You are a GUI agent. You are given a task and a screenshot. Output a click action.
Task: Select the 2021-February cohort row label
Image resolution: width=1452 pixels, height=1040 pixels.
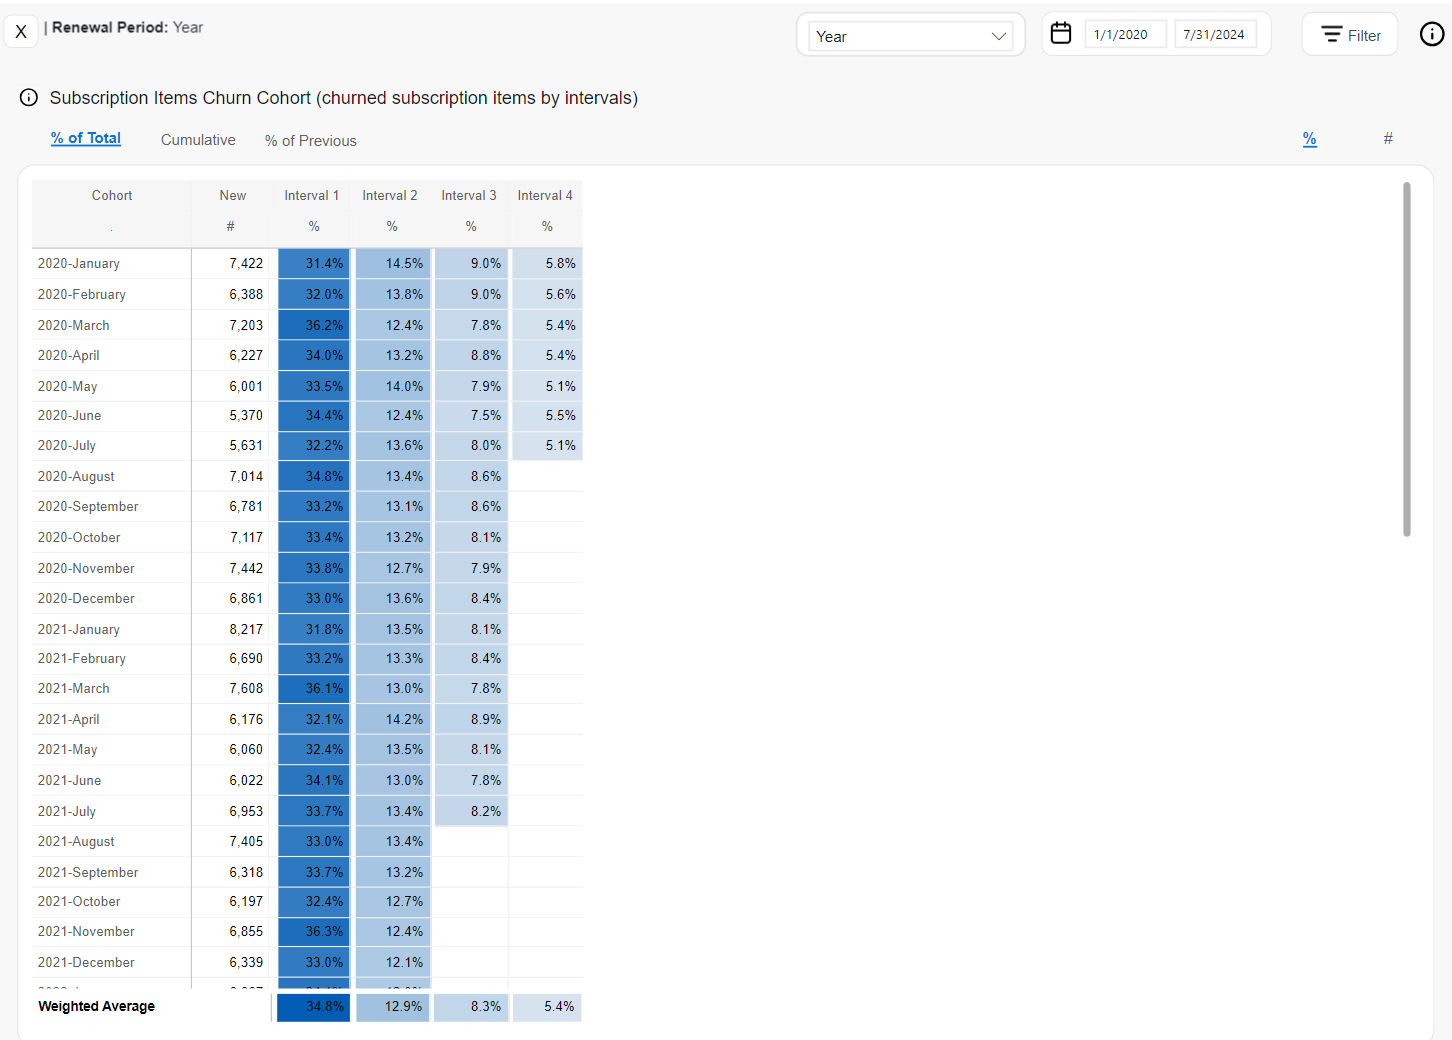pos(82,659)
